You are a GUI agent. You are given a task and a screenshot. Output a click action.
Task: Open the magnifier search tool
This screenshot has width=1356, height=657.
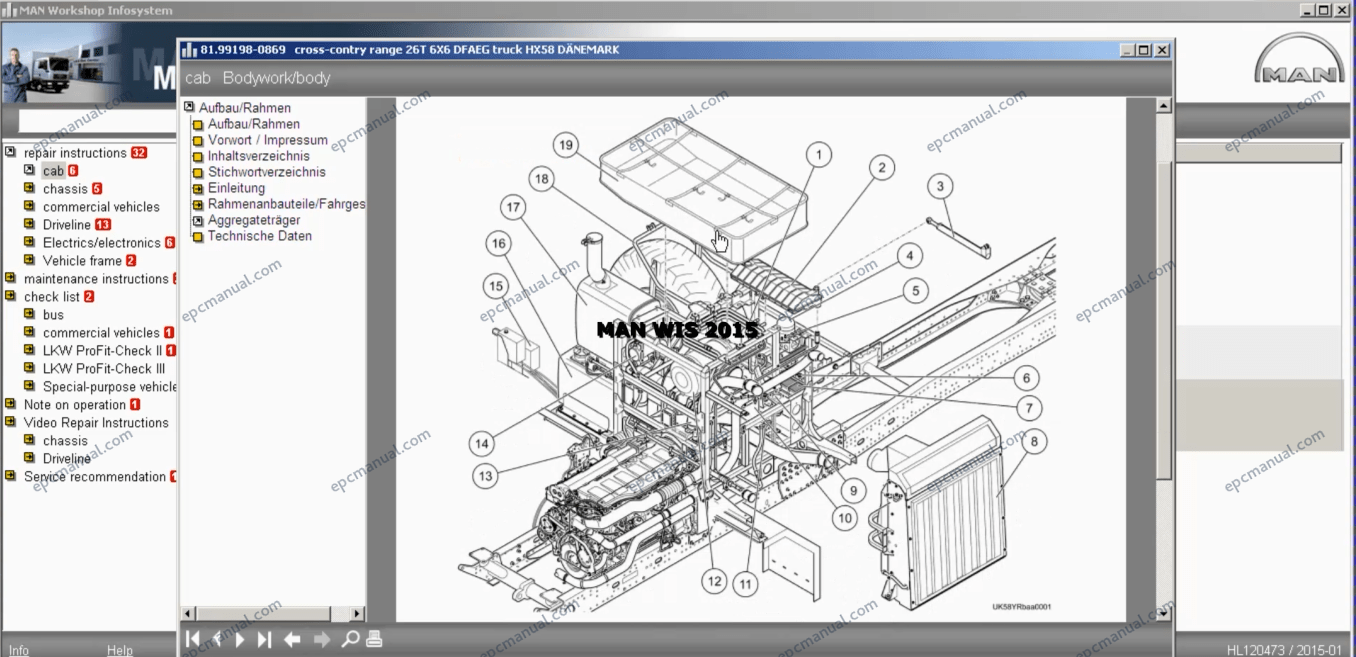[x=350, y=639]
